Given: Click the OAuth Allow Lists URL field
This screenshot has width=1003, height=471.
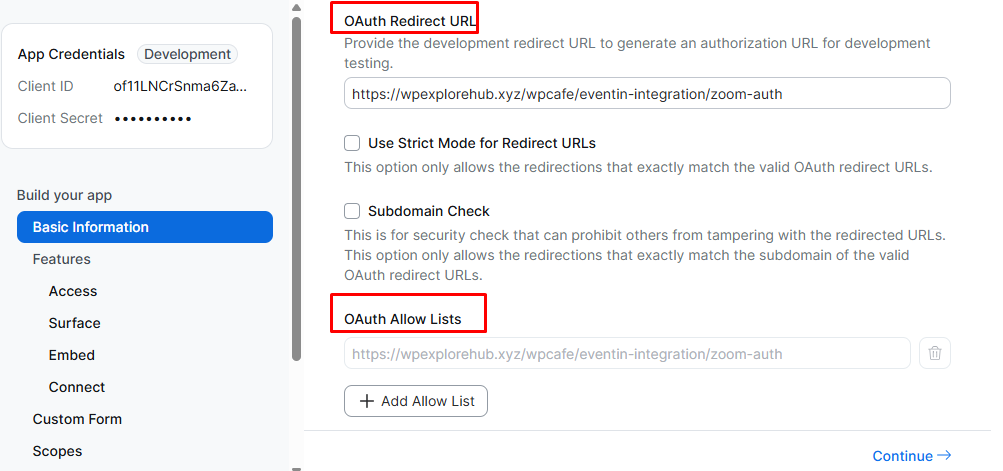Looking at the screenshot, I should point(627,354).
